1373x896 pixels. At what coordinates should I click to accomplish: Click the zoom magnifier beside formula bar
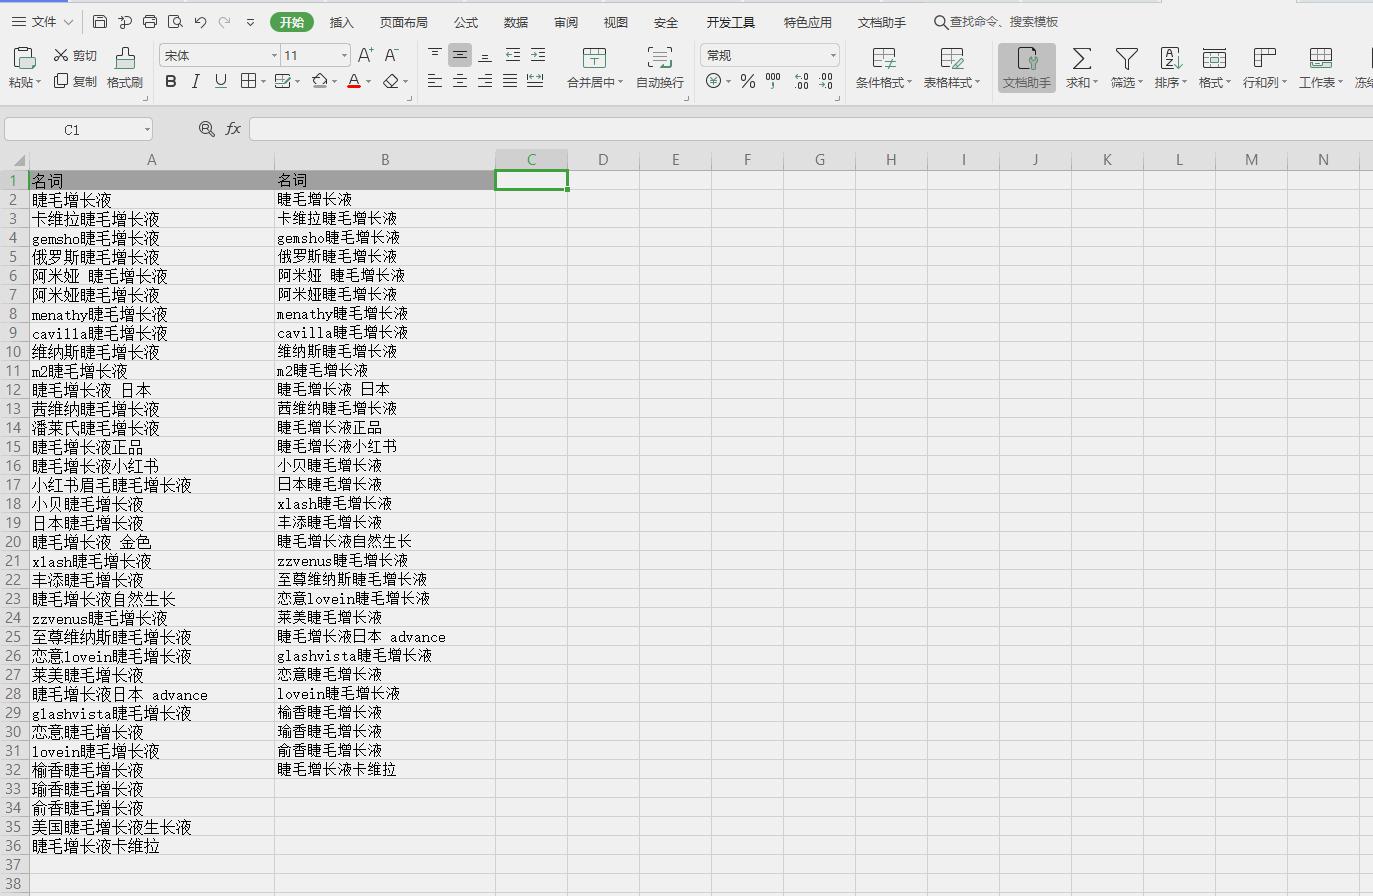tap(206, 129)
